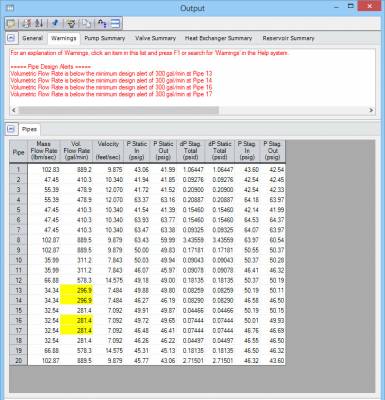
Task: Select the Pipe 13 flow rate warning
Action: [111, 74]
